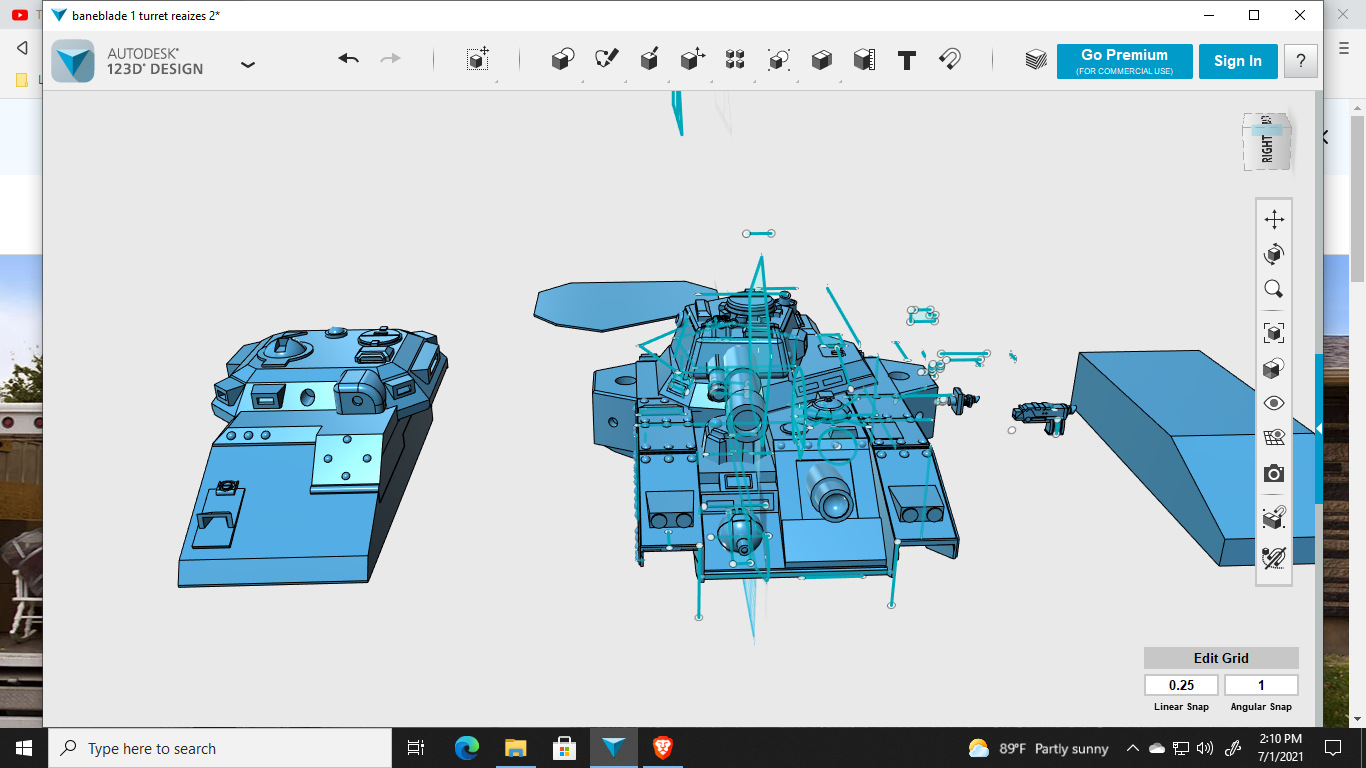Open Brave browser from taskbar

click(x=662, y=748)
